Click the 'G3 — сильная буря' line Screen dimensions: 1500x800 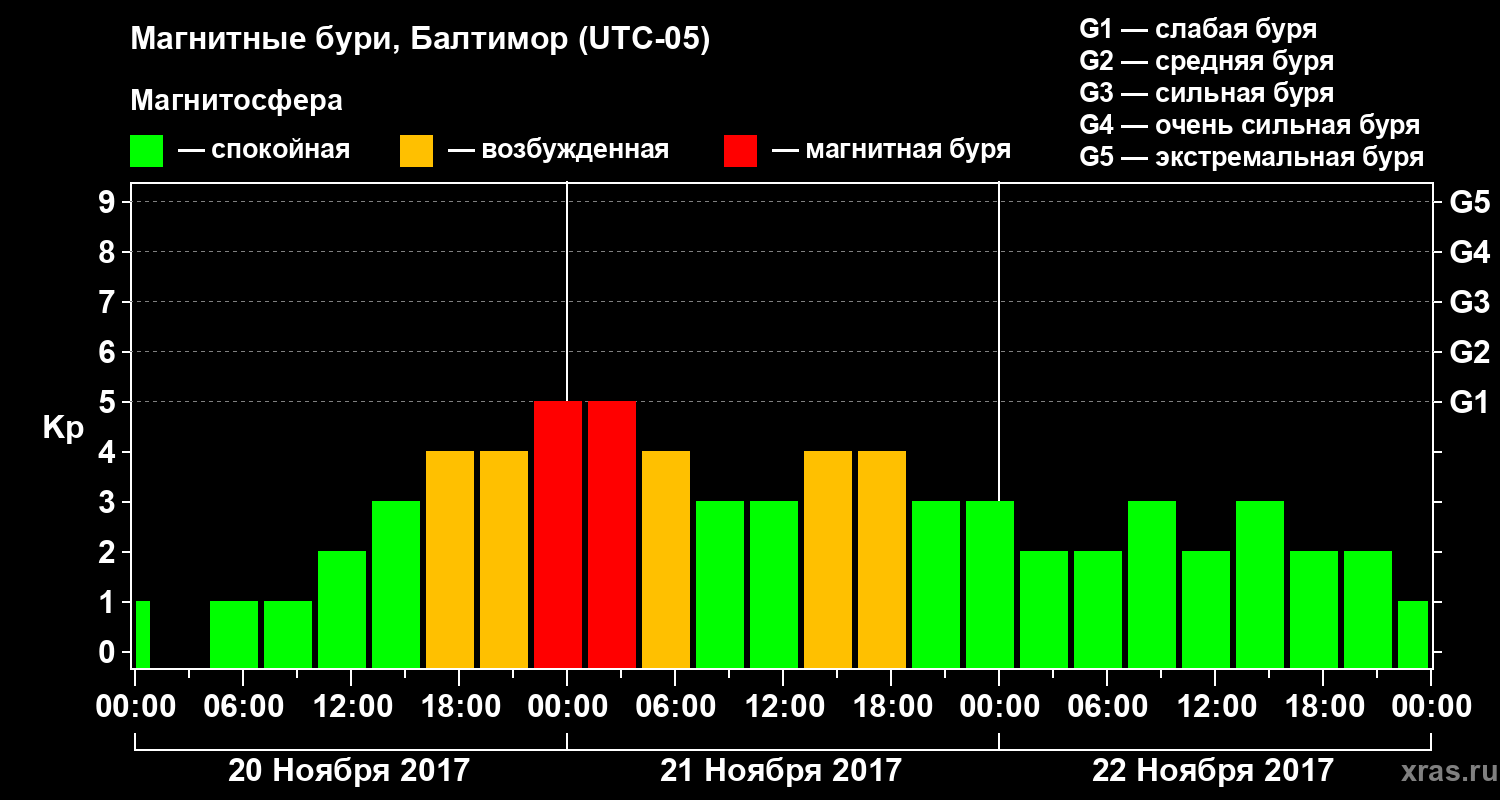(x=1207, y=93)
